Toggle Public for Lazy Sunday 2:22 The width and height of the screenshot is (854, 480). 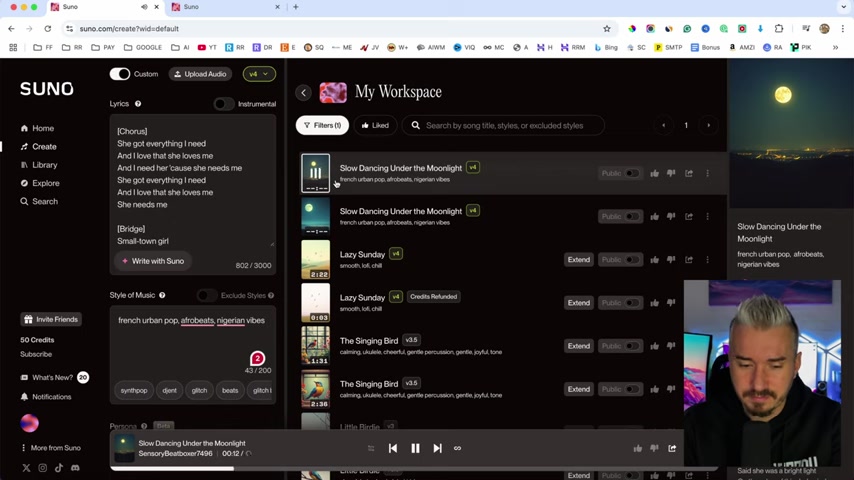(632, 259)
